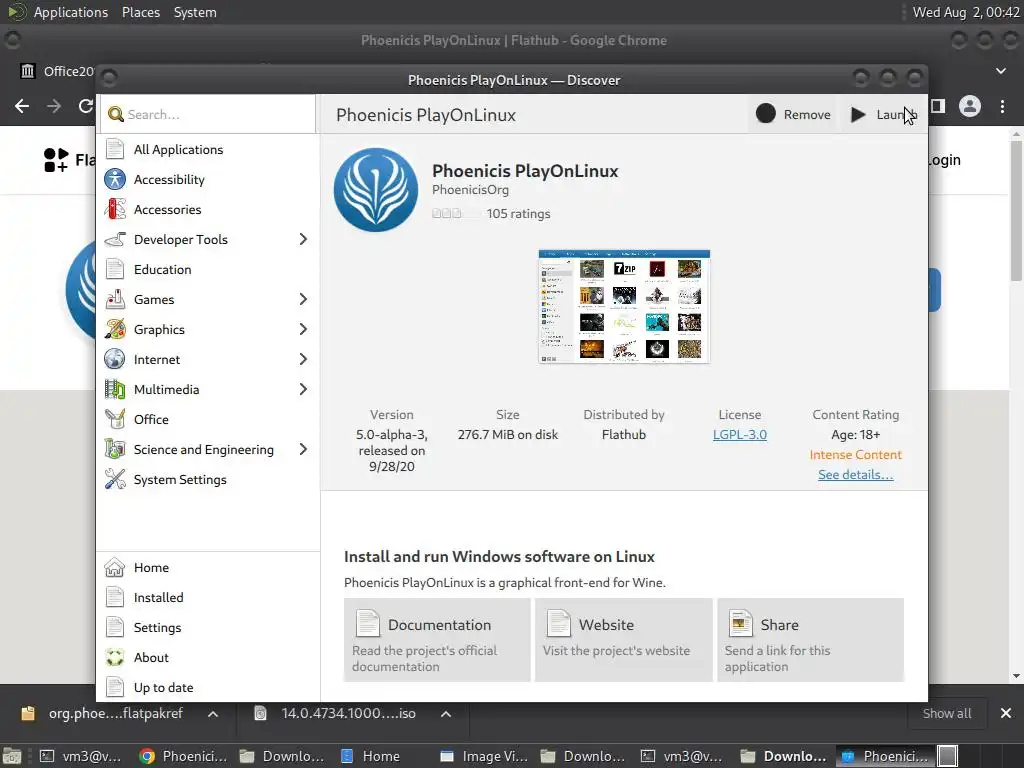The width and height of the screenshot is (1024, 768).
Task: Switch to Image Viewer in taskbar
Action: pyautogui.click(x=484, y=756)
